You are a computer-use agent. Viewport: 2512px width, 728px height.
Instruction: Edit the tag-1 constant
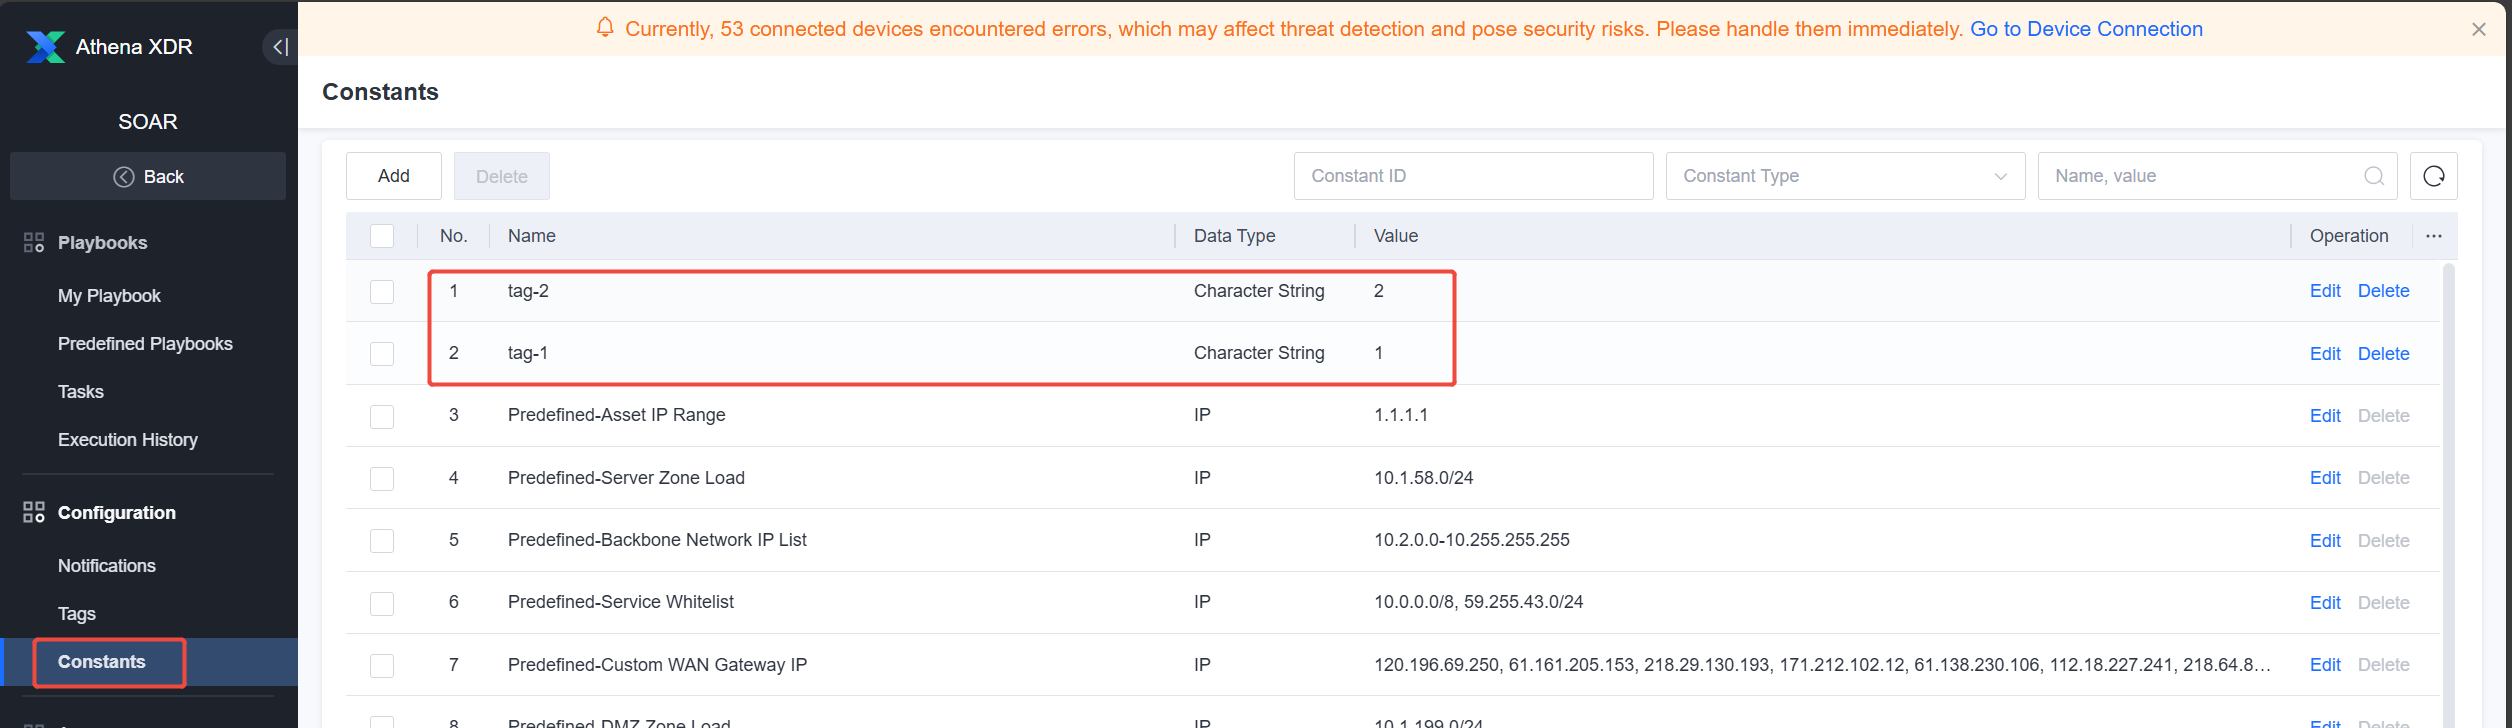(2325, 354)
